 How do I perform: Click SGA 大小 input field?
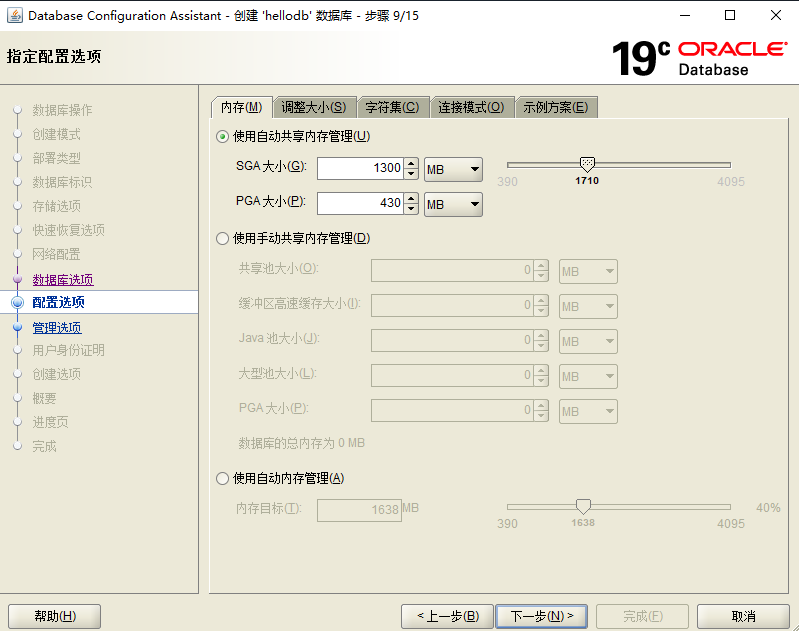point(361,168)
